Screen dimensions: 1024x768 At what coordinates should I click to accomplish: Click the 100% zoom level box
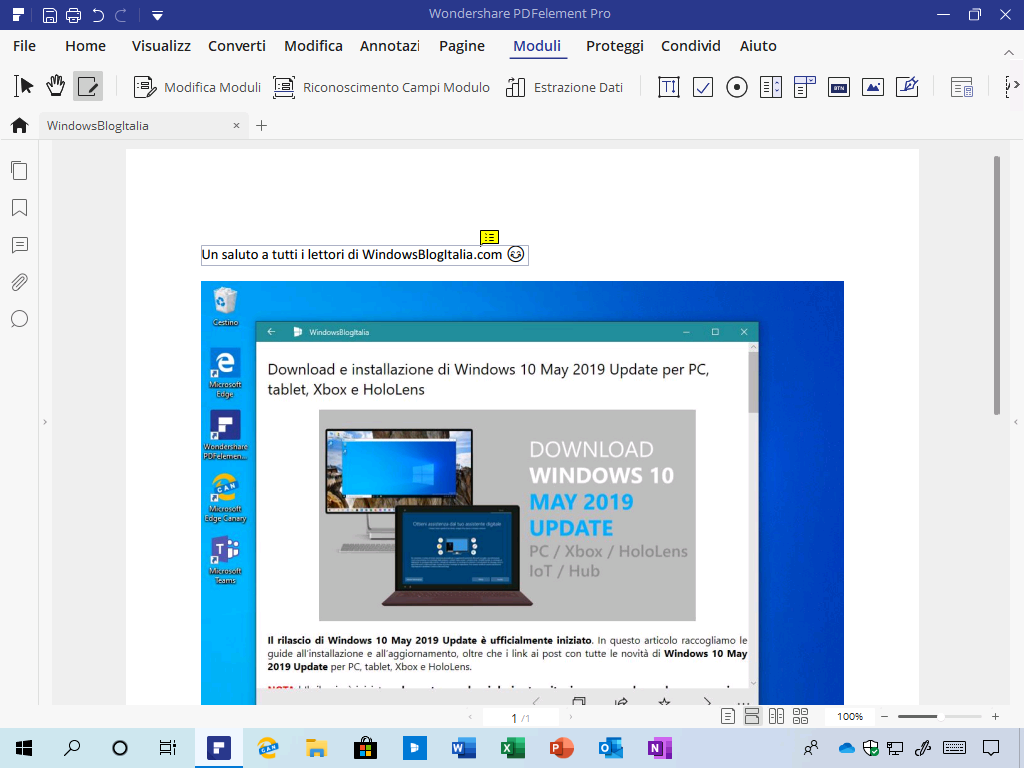click(x=850, y=716)
